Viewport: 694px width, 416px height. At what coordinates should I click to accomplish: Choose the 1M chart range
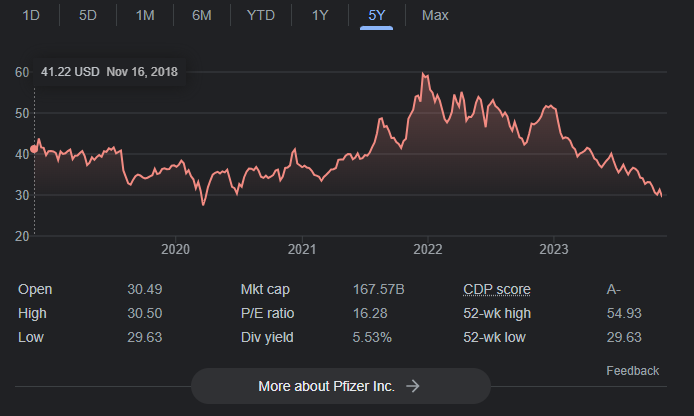[x=145, y=15]
